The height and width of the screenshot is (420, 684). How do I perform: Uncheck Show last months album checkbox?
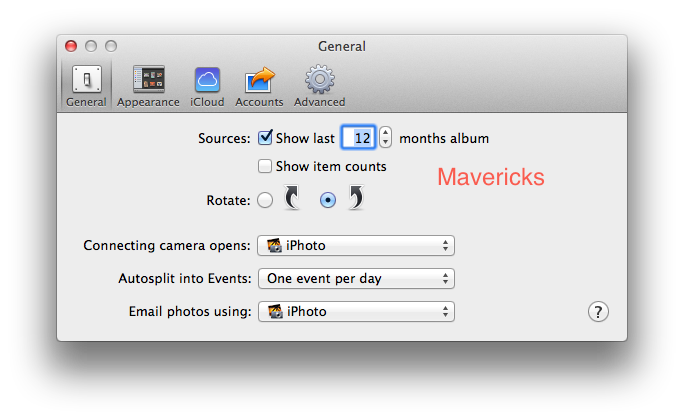[265, 138]
